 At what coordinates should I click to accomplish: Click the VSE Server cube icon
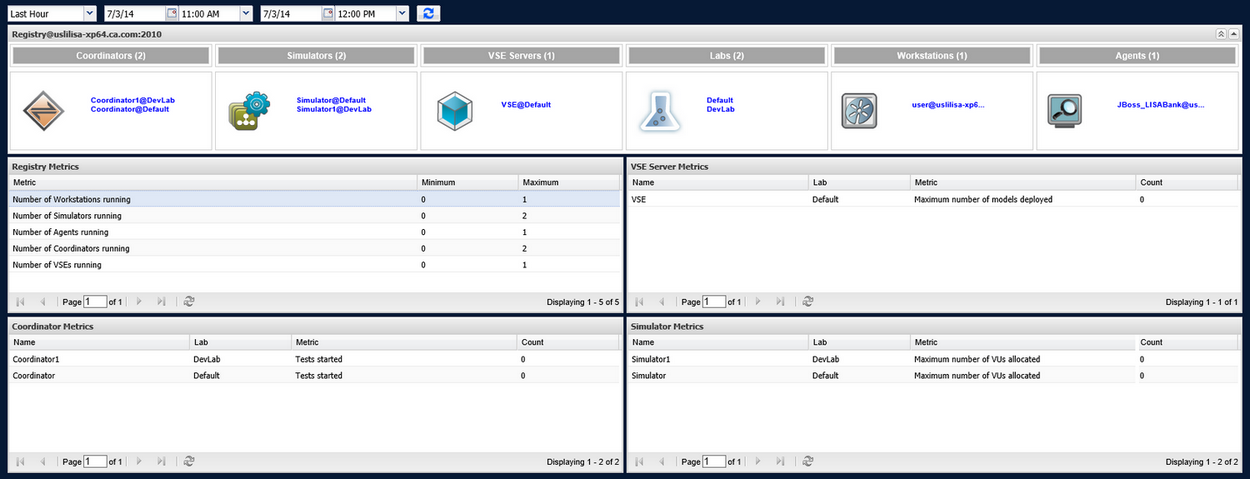(455, 110)
